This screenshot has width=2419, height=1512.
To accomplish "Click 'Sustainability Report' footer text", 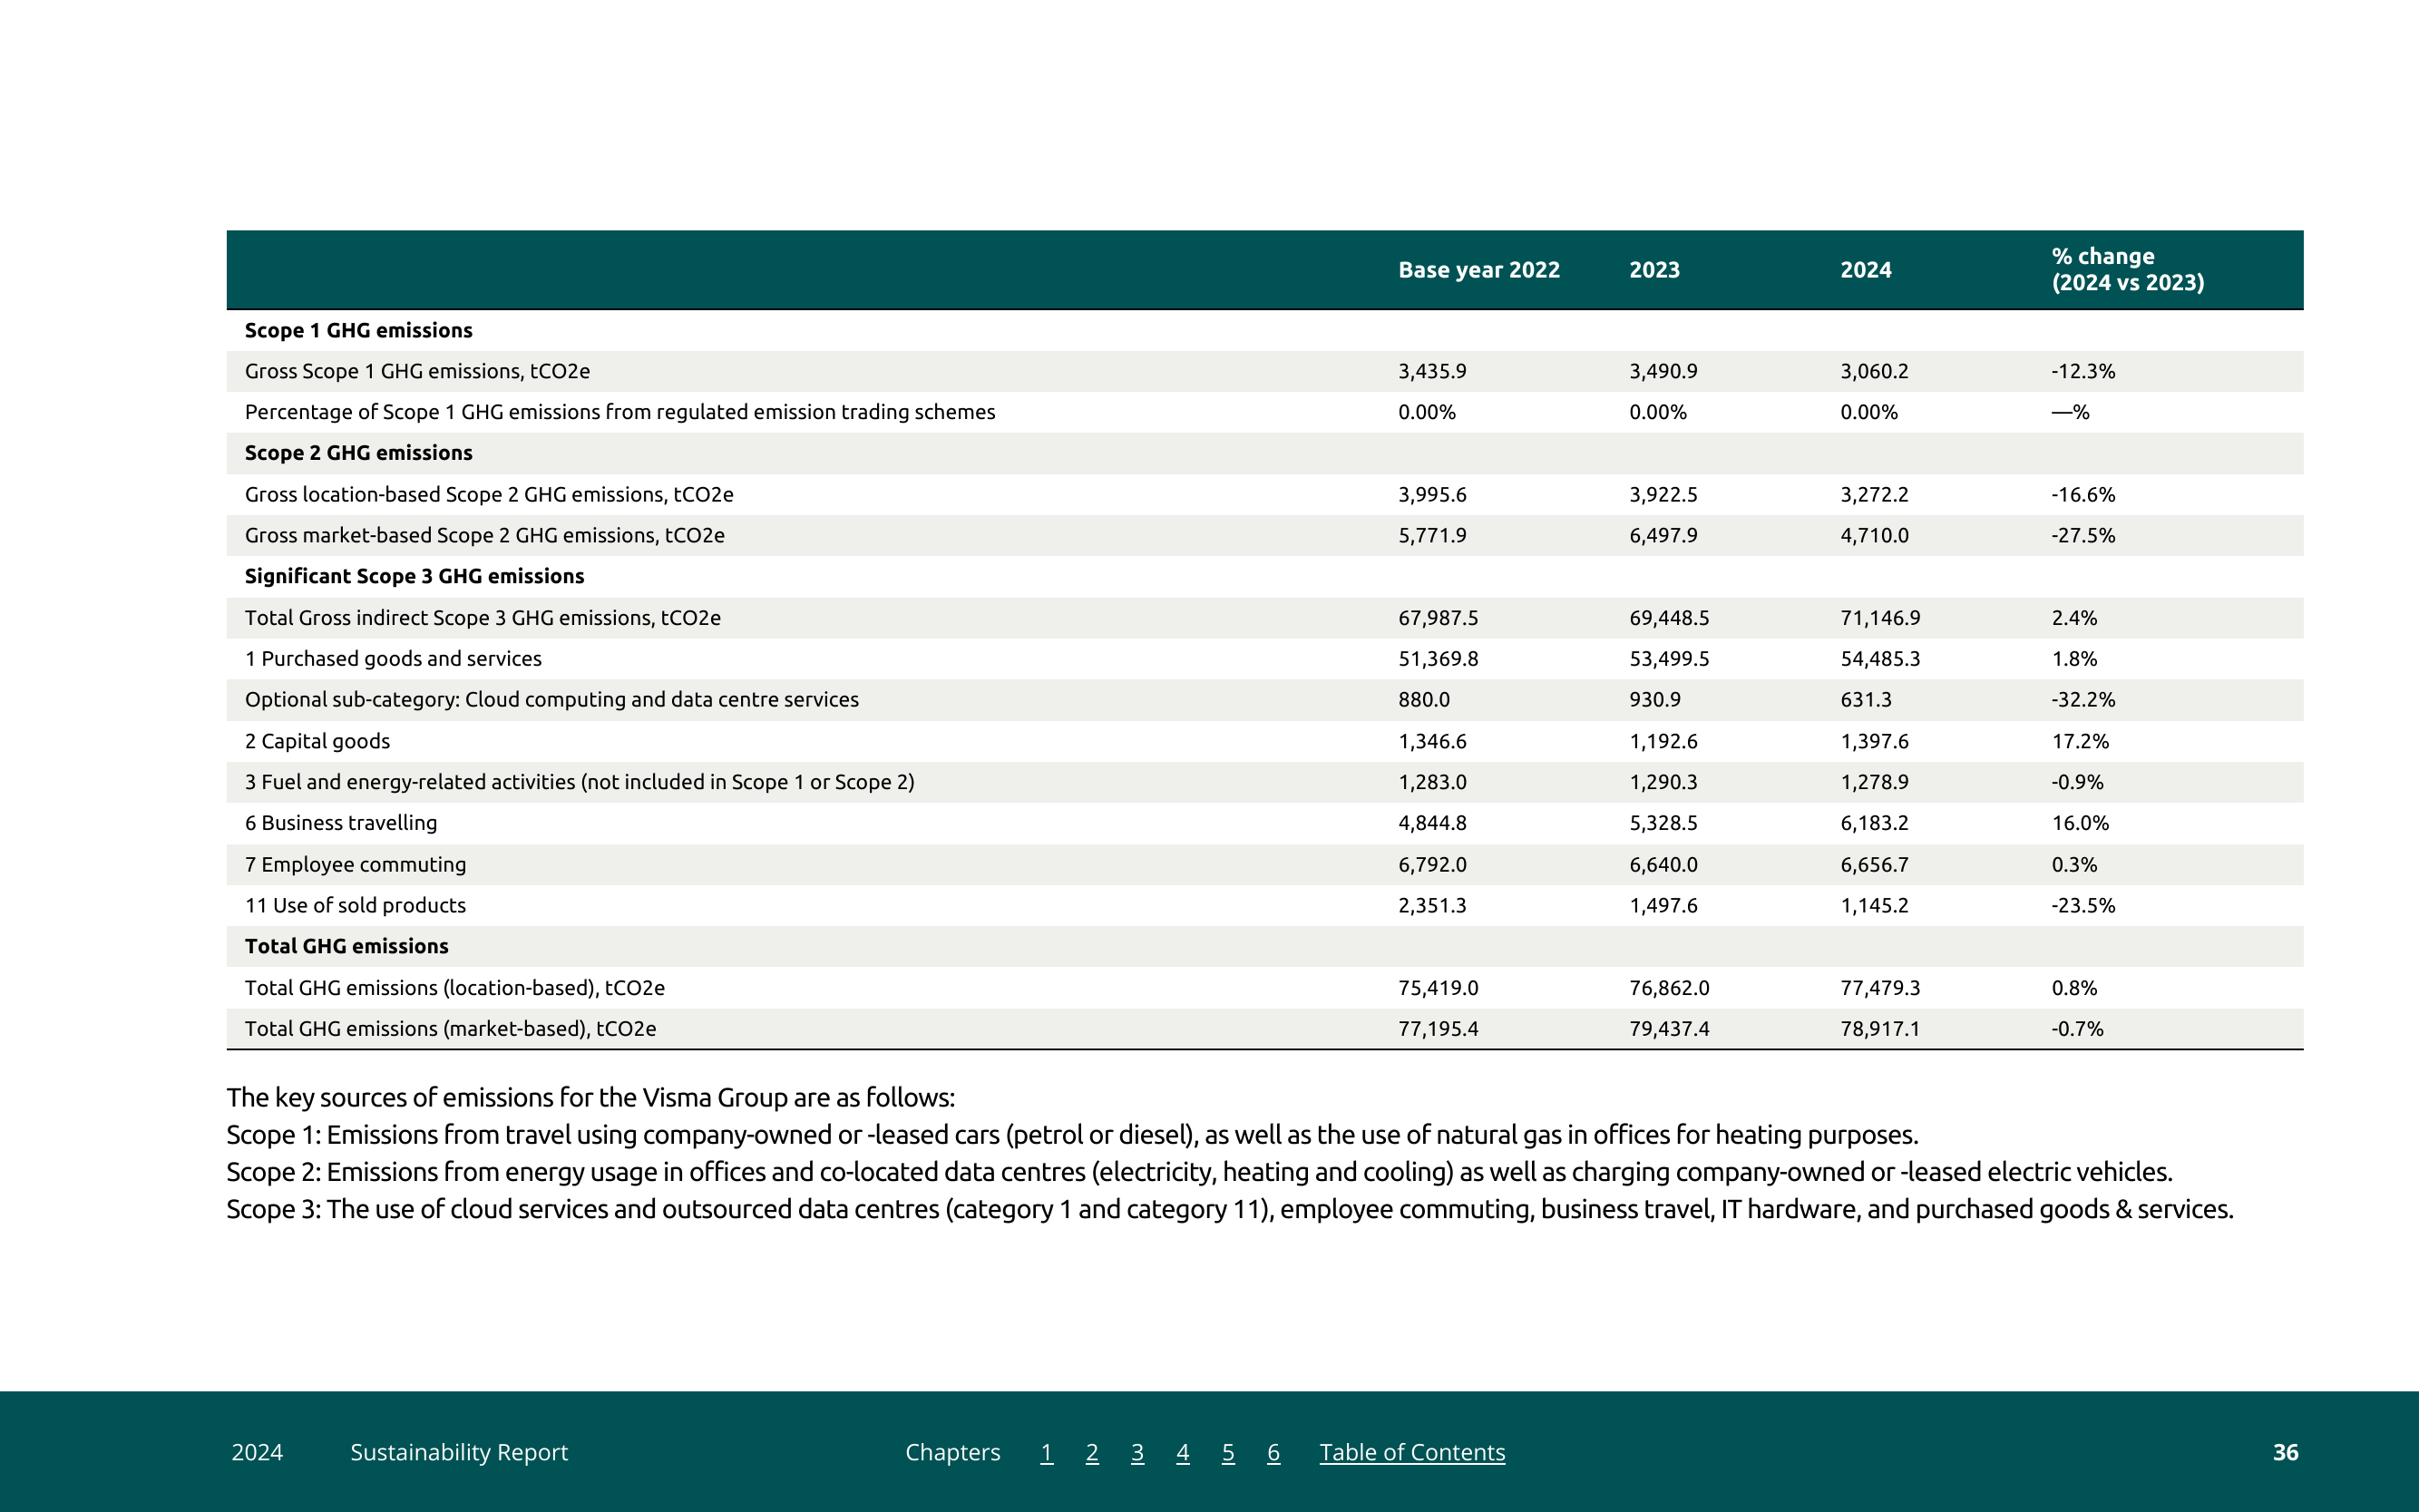I will click(x=459, y=1452).
